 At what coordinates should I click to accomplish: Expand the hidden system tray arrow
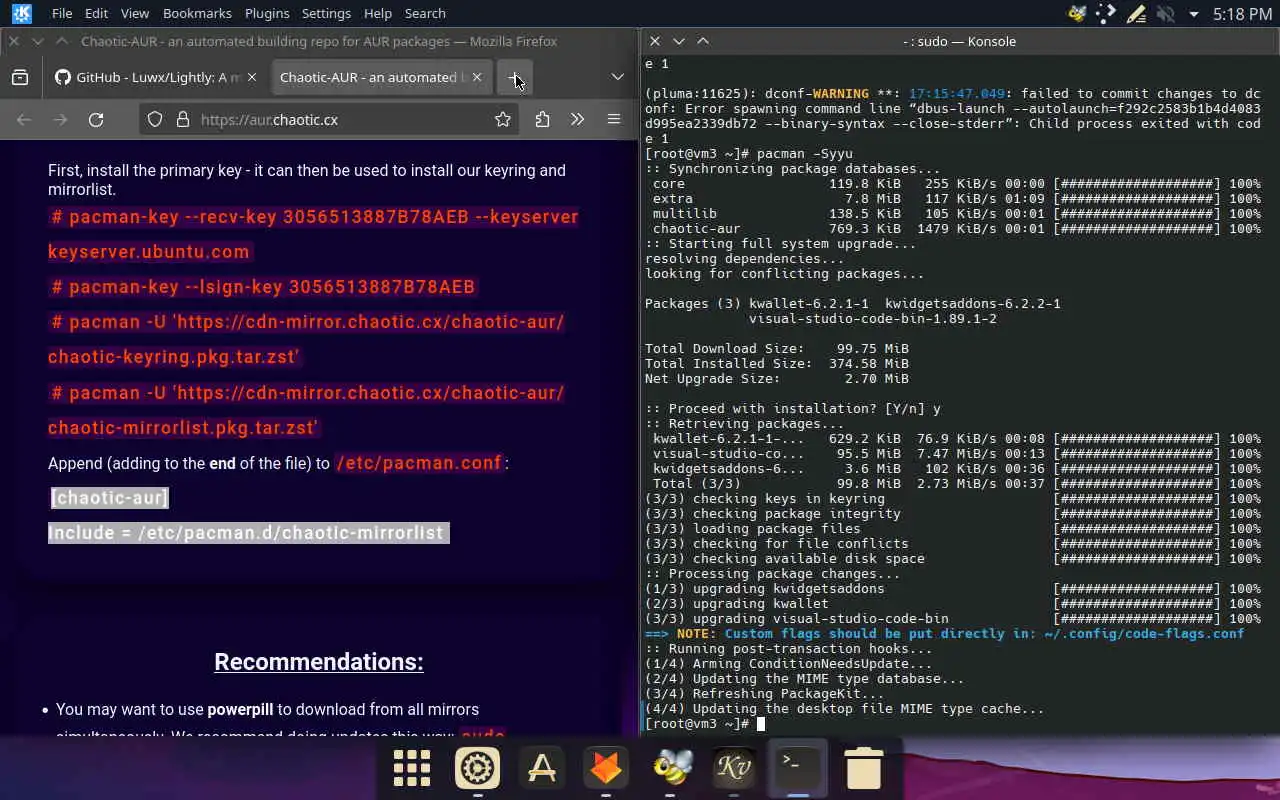1193,14
